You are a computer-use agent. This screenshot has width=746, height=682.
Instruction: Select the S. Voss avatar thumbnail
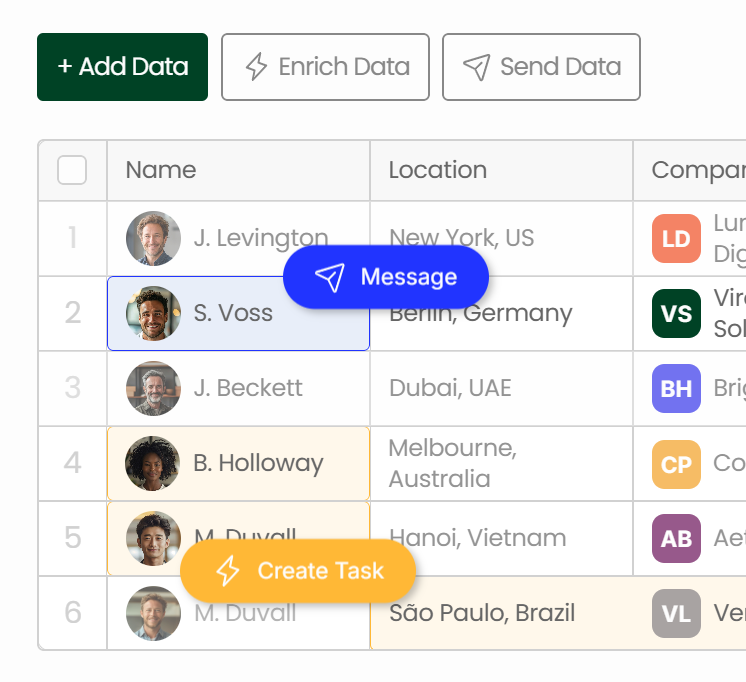point(153,313)
